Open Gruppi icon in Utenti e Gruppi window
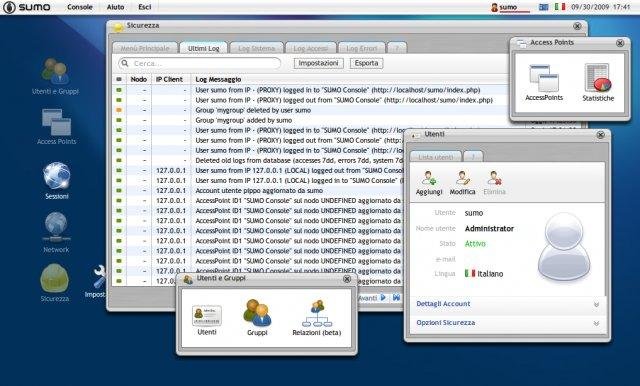 tap(257, 318)
